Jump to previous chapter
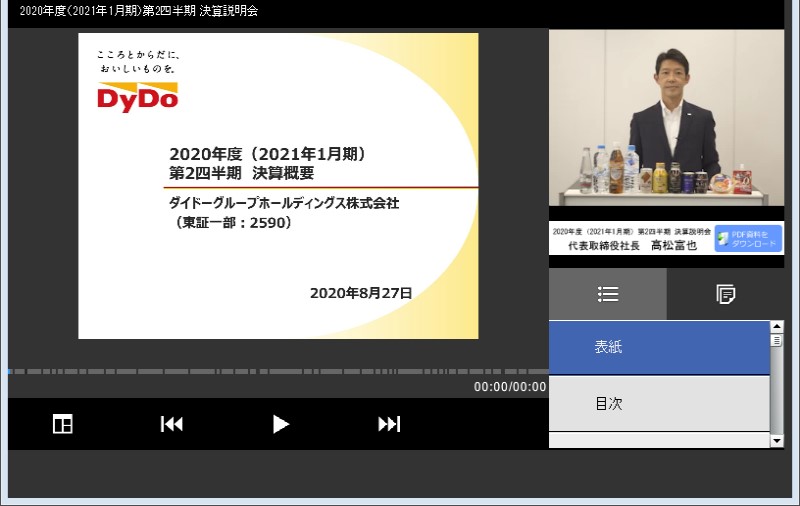Screen dimensions: 800x506 point(171,424)
